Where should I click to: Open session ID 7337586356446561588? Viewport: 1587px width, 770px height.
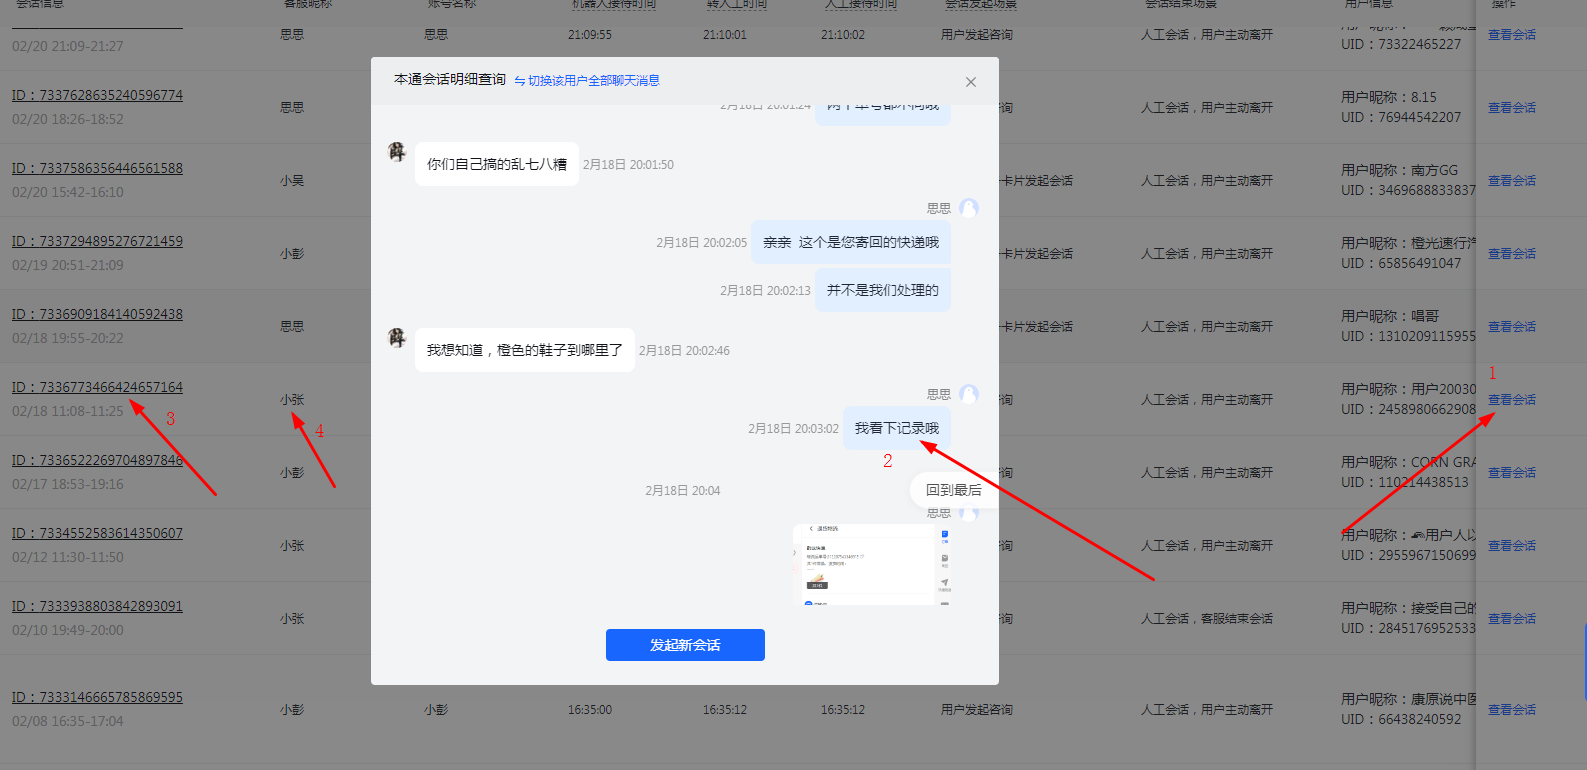[97, 169]
